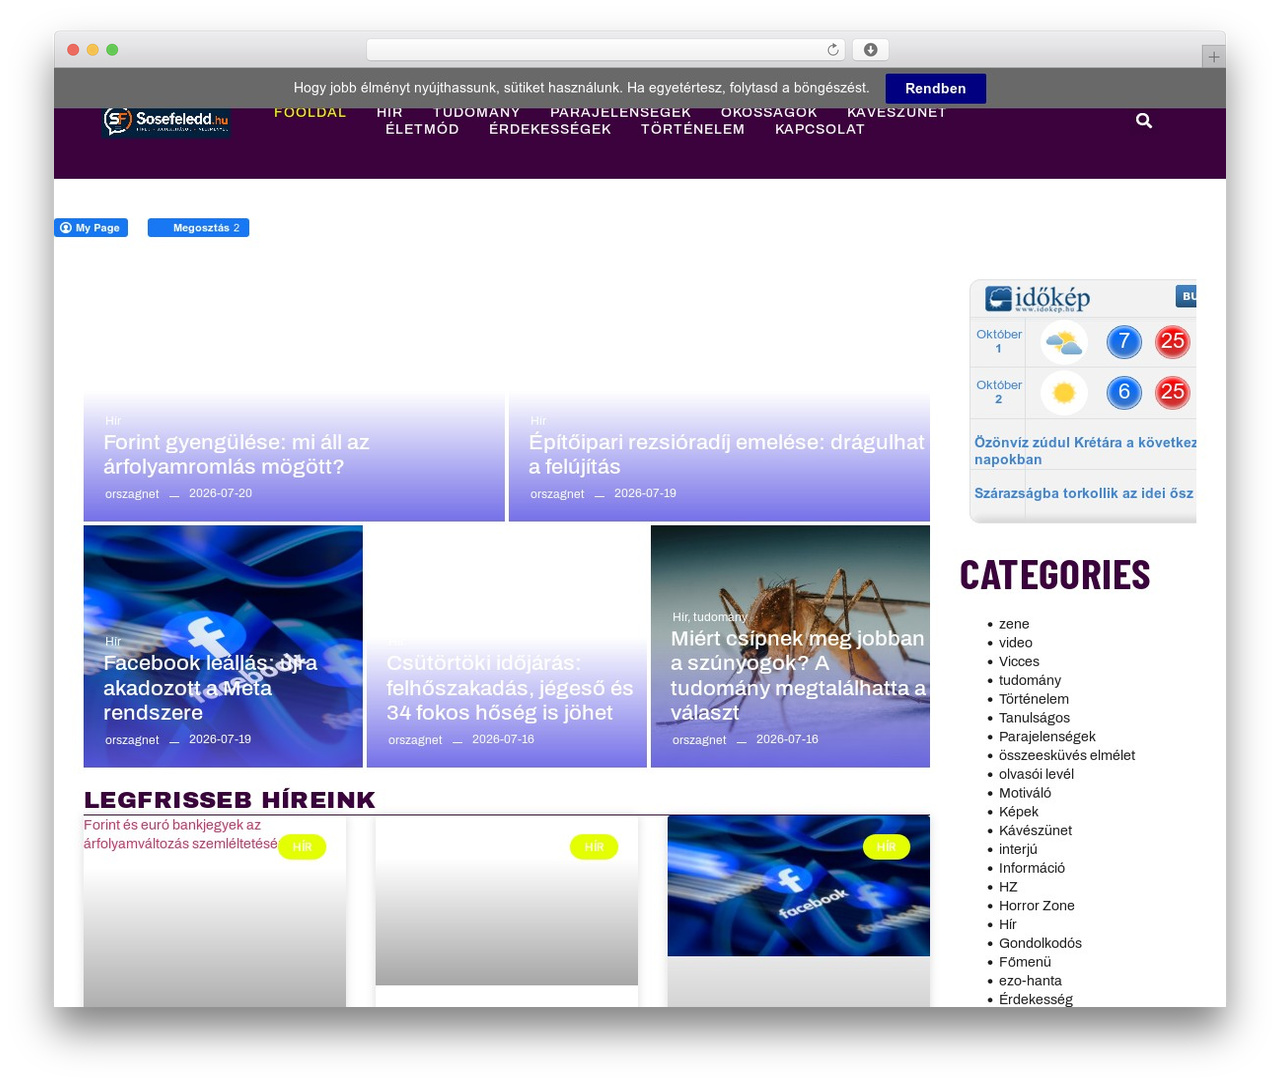Open the Történelem menu item
Image resolution: width=1280 pixels, height=1084 pixels.
(693, 129)
